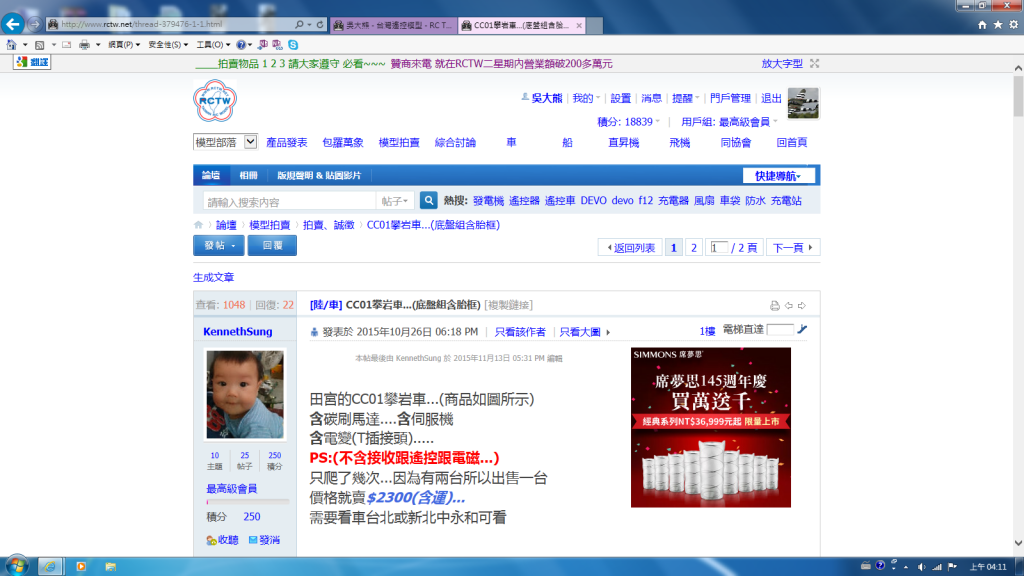The image size is (1024, 576).
Task: Click the 門戶管理 link
Action: 730,98
